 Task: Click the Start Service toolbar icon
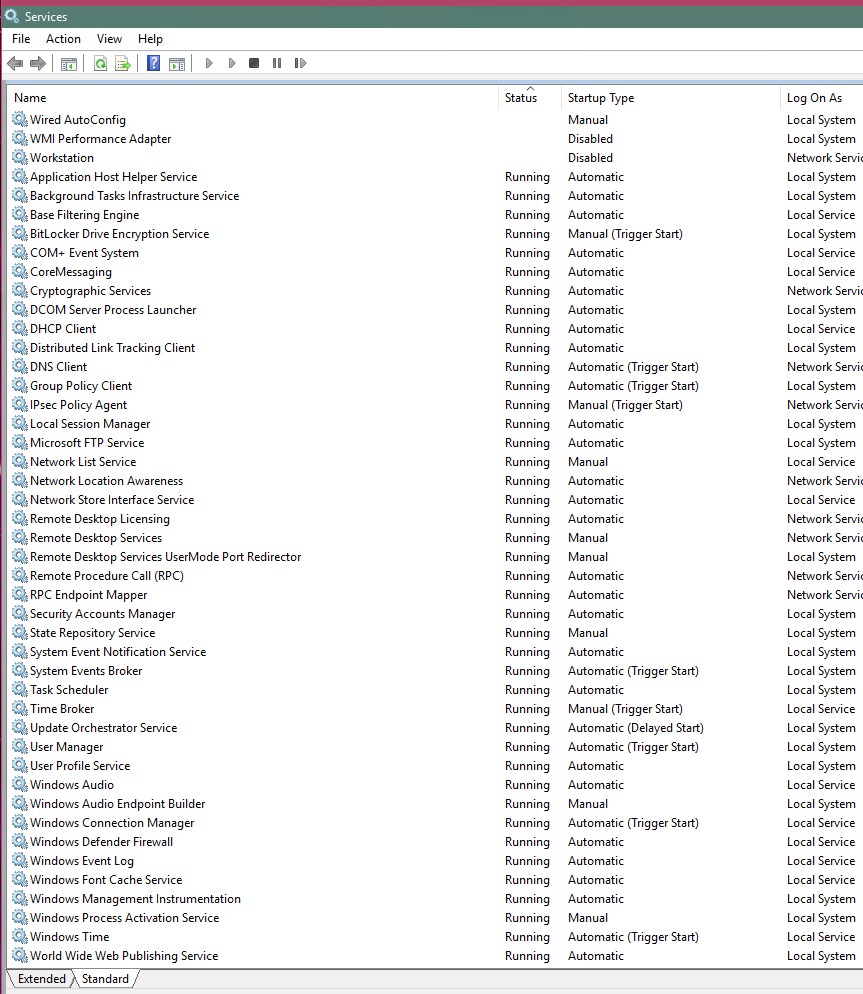[x=208, y=63]
